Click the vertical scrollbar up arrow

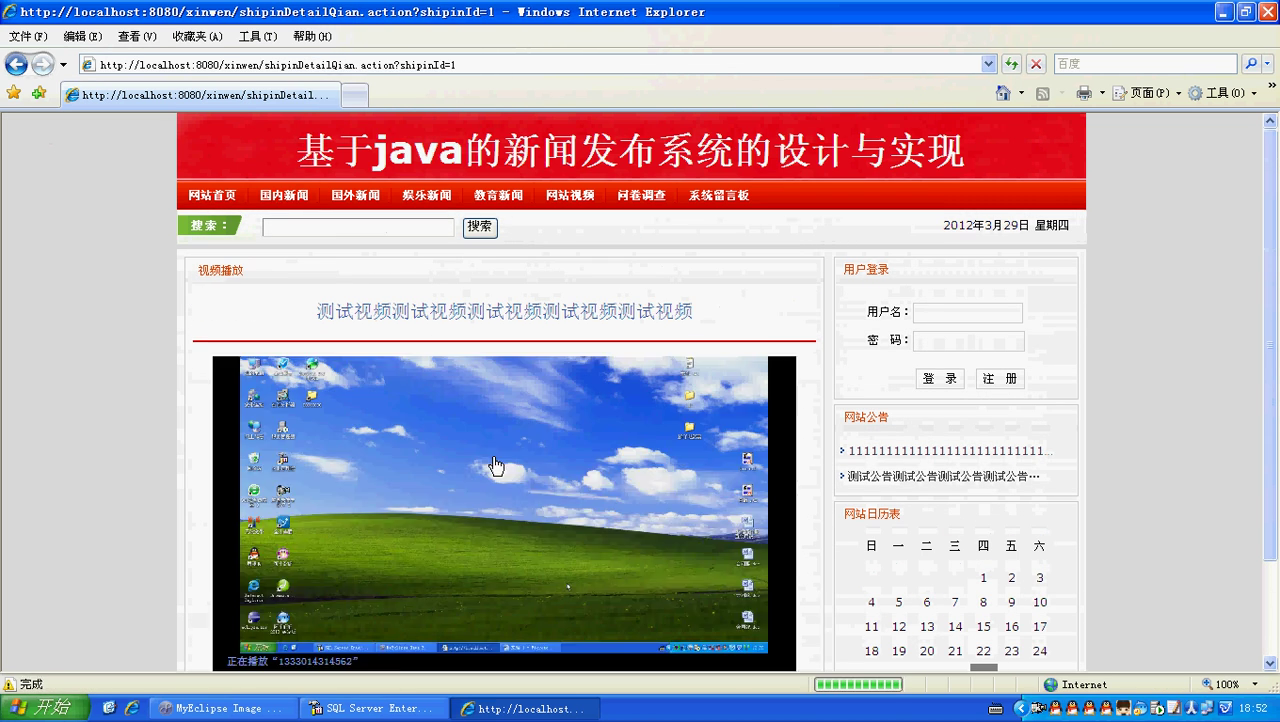[x=1271, y=119]
